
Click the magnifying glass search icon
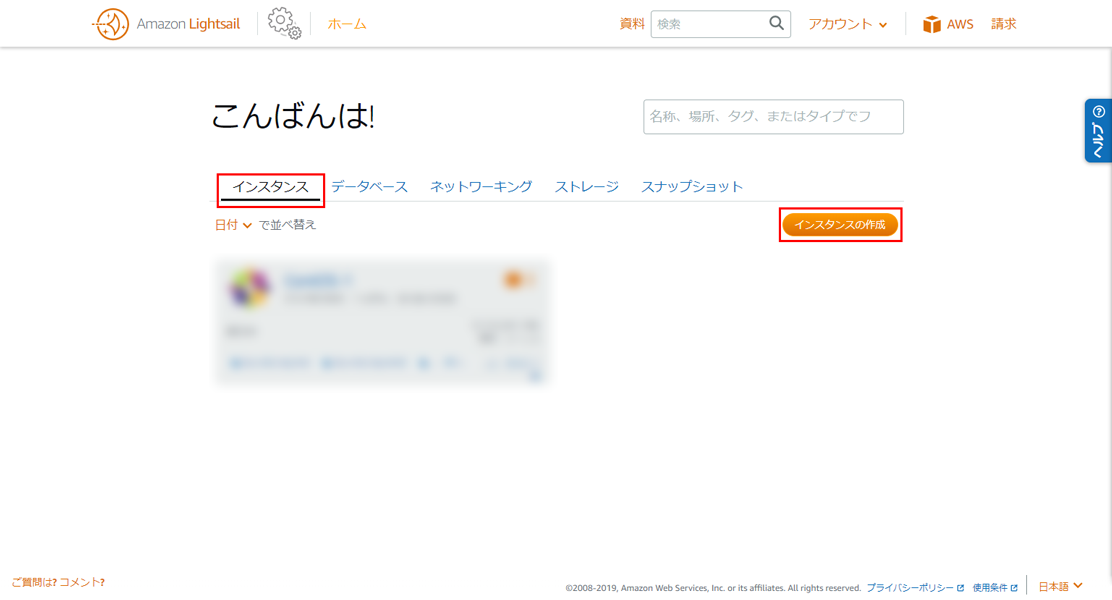click(x=777, y=23)
